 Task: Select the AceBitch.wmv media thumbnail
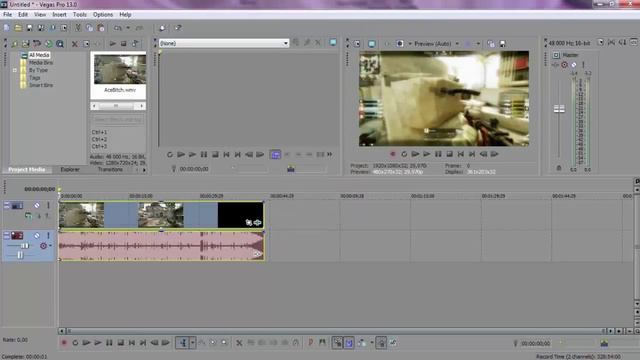click(x=120, y=70)
